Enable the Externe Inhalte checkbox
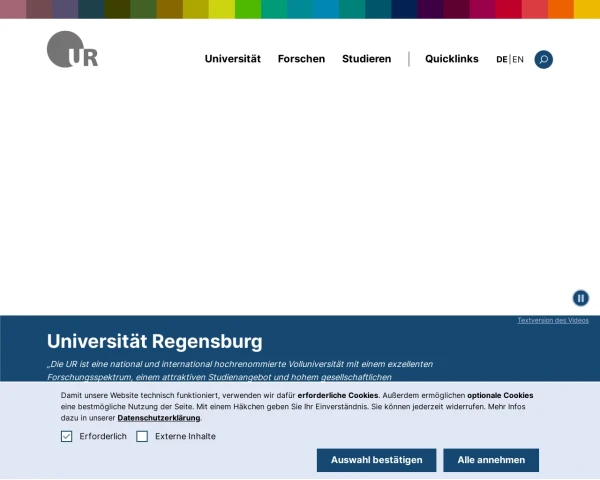The image size is (600, 480). (142, 436)
